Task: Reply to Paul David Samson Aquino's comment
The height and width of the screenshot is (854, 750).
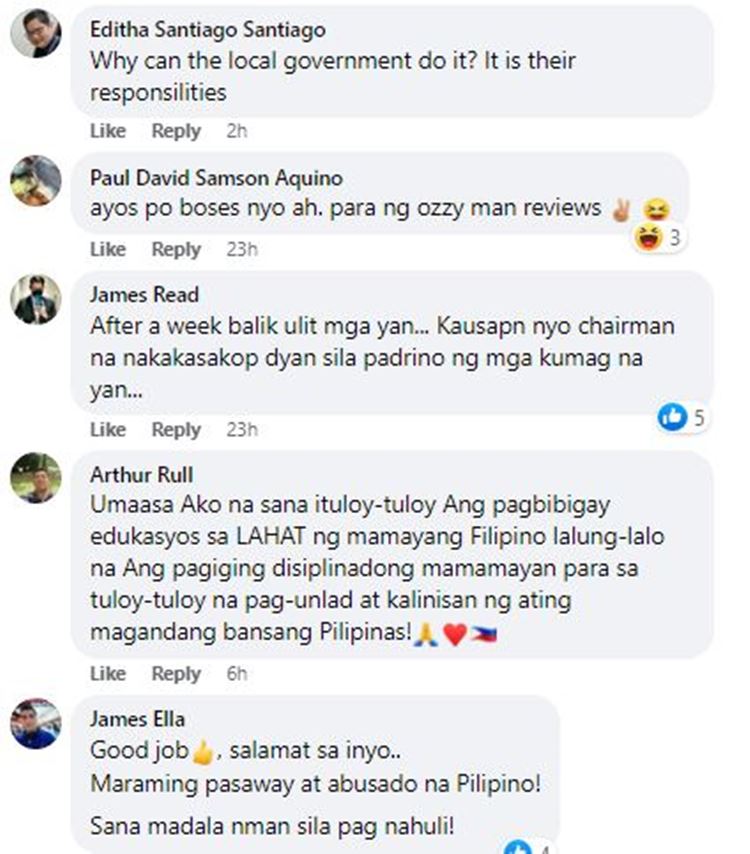Action: coord(176,249)
